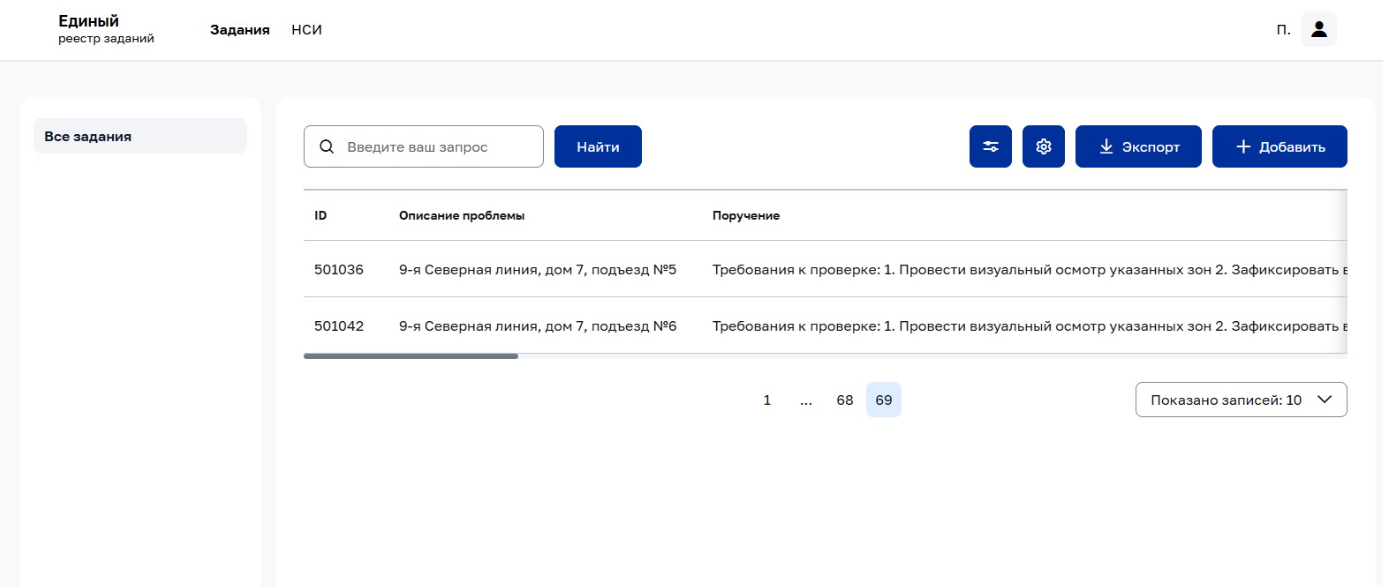Viewport: 1383px width, 587px height.
Task: Click the magnifier icon in search field
Action: (x=326, y=147)
